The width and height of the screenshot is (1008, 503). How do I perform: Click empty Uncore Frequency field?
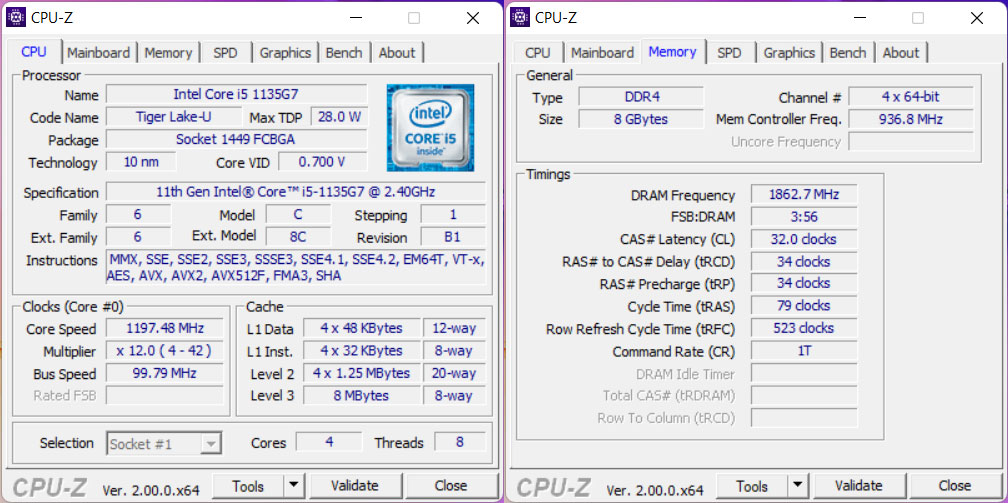[x=911, y=142]
